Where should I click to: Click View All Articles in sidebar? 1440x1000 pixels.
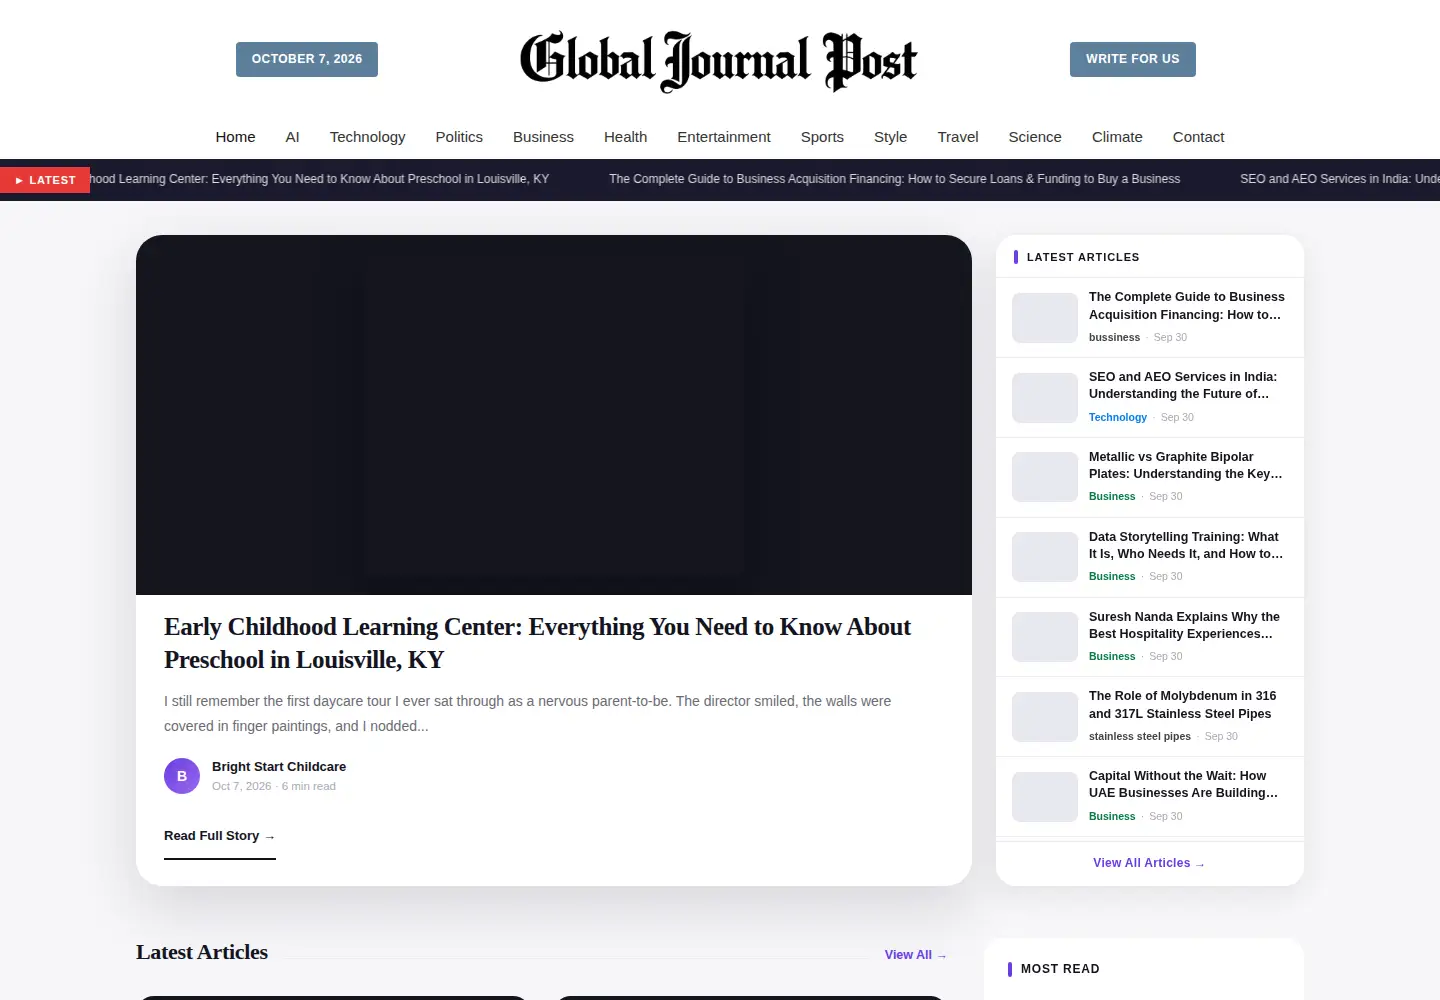coord(1149,863)
